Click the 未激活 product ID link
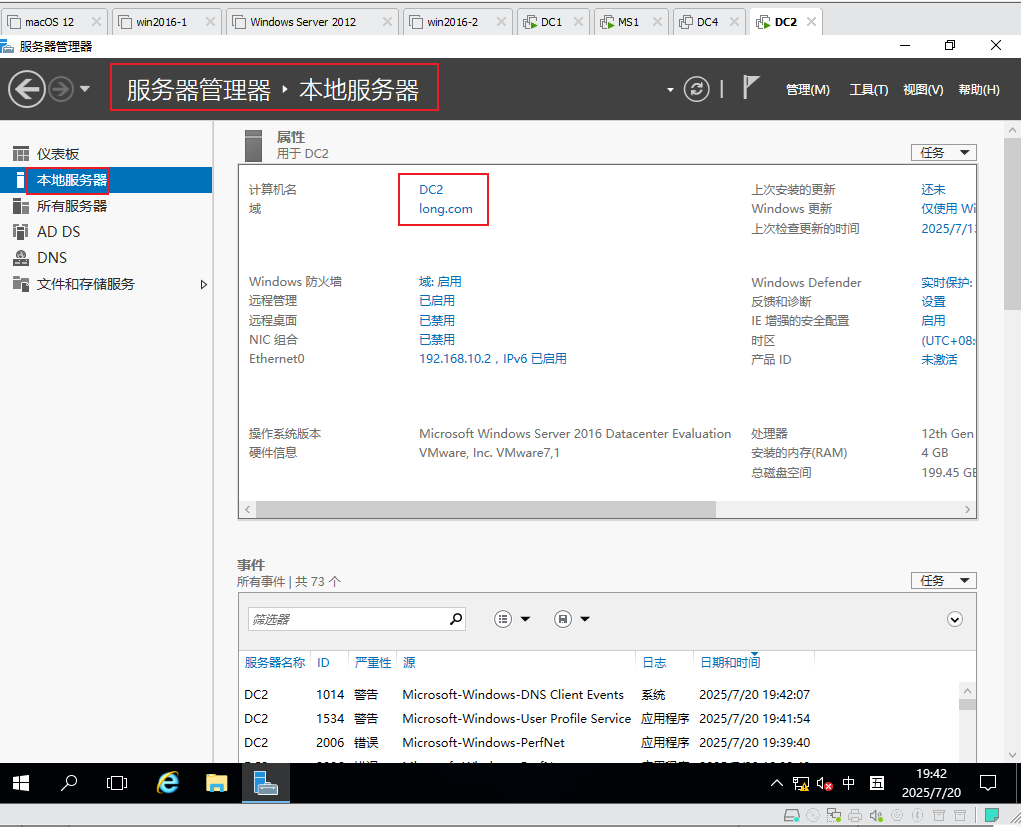 (x=939, y=359)
